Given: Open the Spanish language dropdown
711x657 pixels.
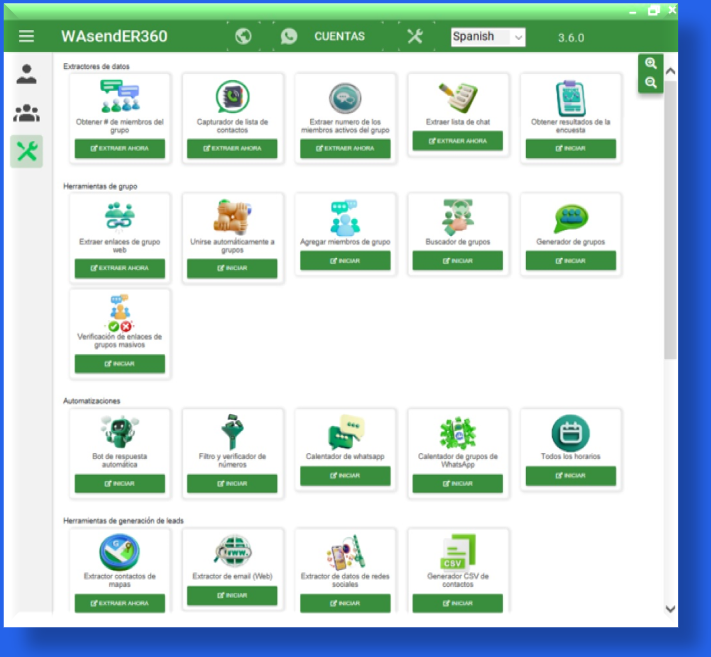Looking at the screenshot, I should pos(487,37).
